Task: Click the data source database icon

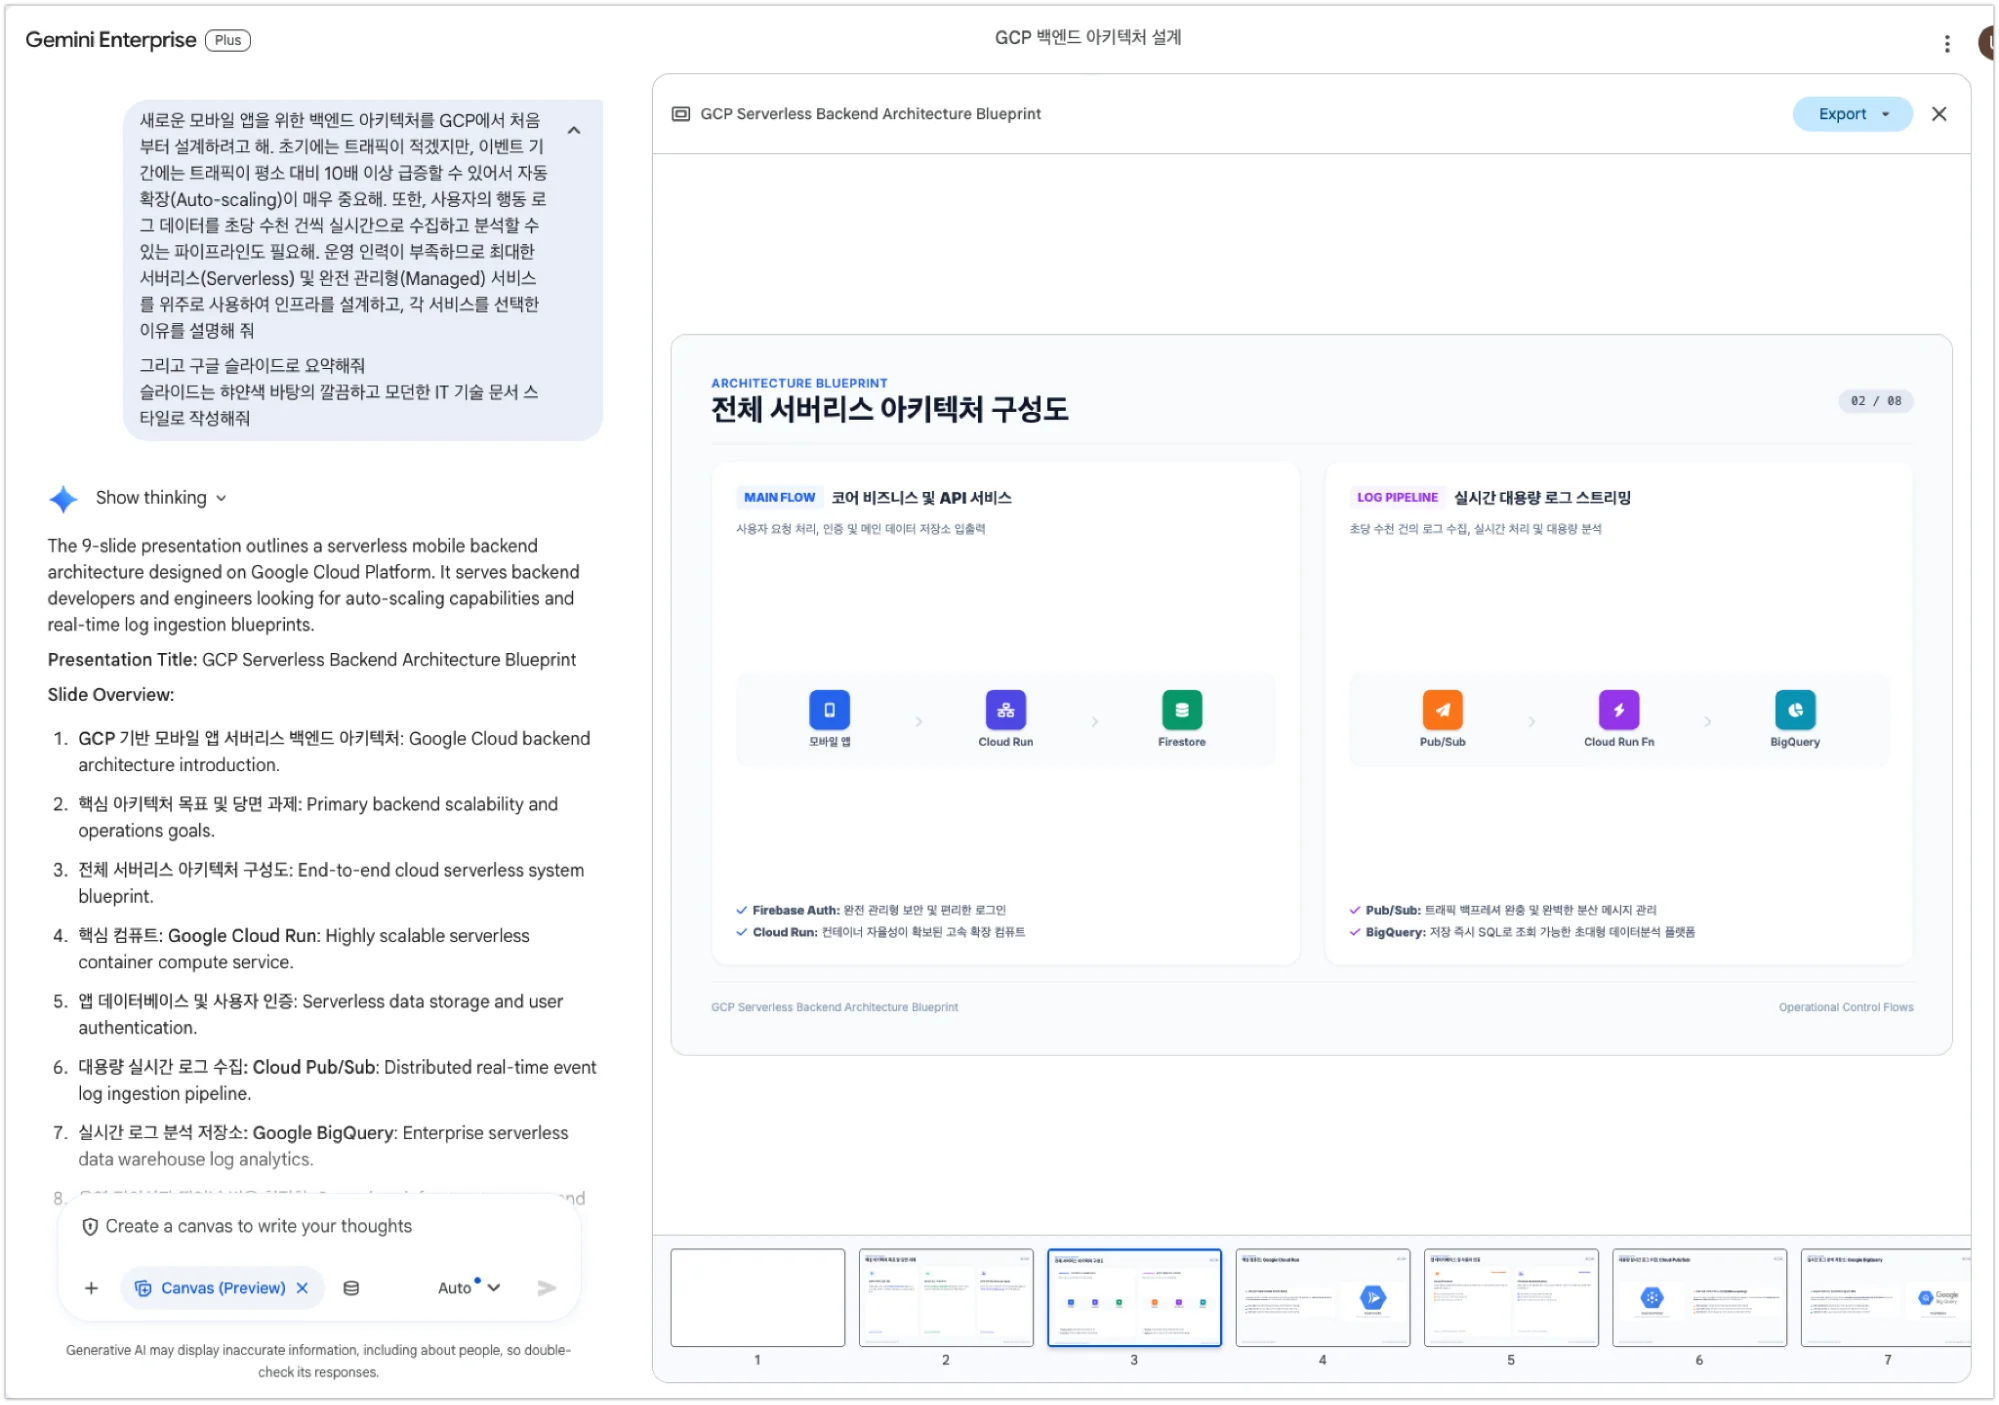Action: point(351,1288)
